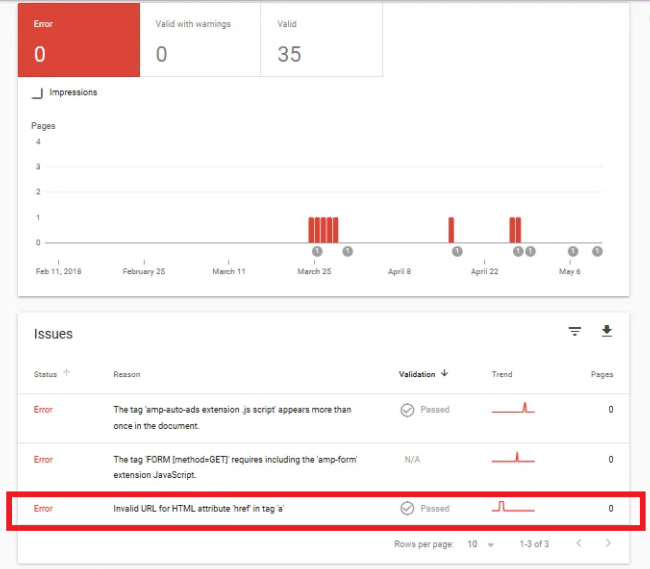Click Passed check icon for amp-auto-ads row
650x569 pixels.
[407, 410]
